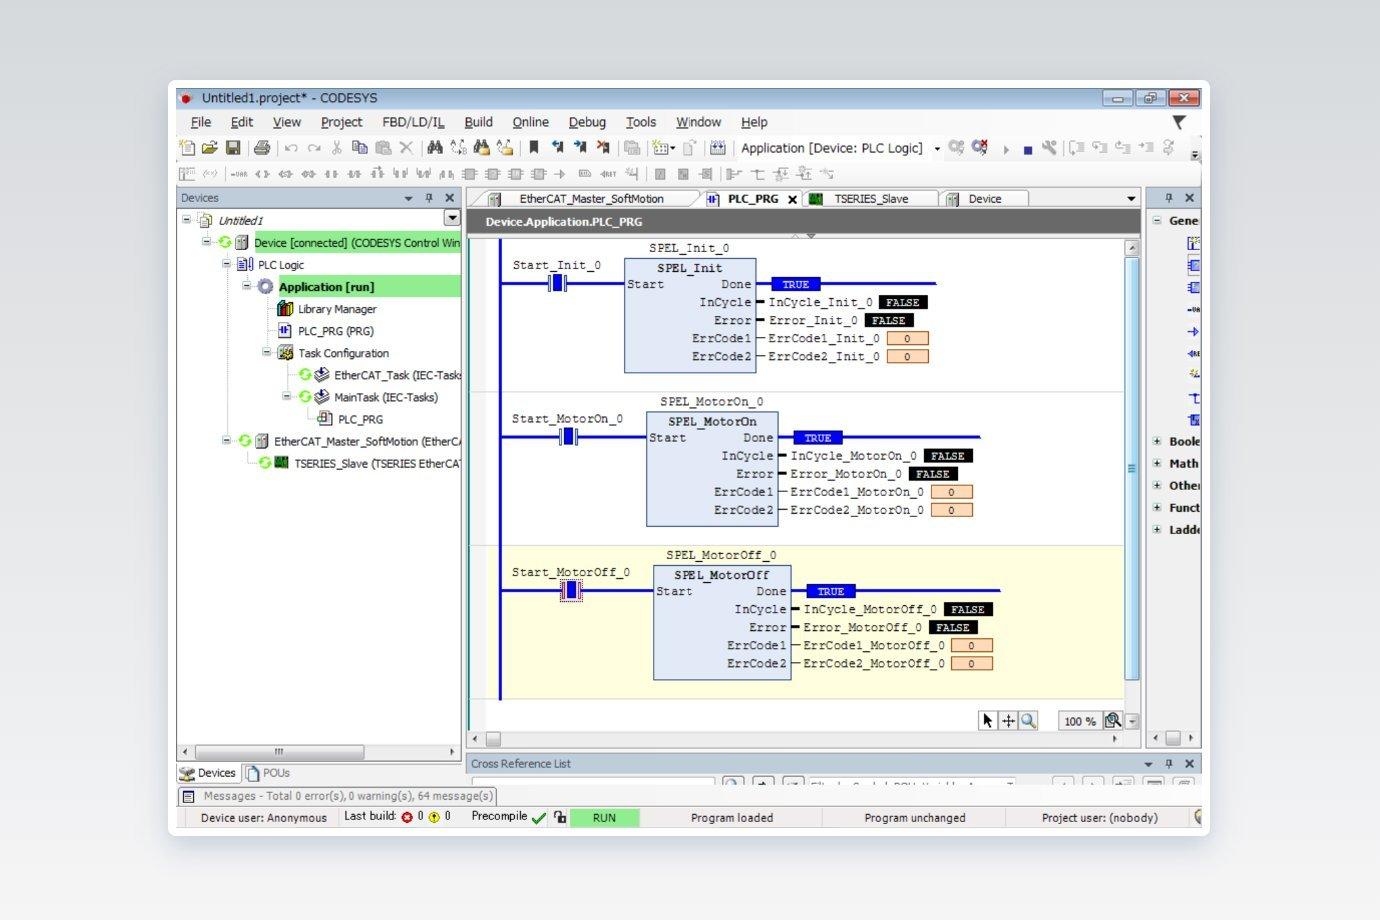Screen dimensions: 1380x920
Task: Click the Jump arrow icon in ToolBox
Action: coord(1193,331)
